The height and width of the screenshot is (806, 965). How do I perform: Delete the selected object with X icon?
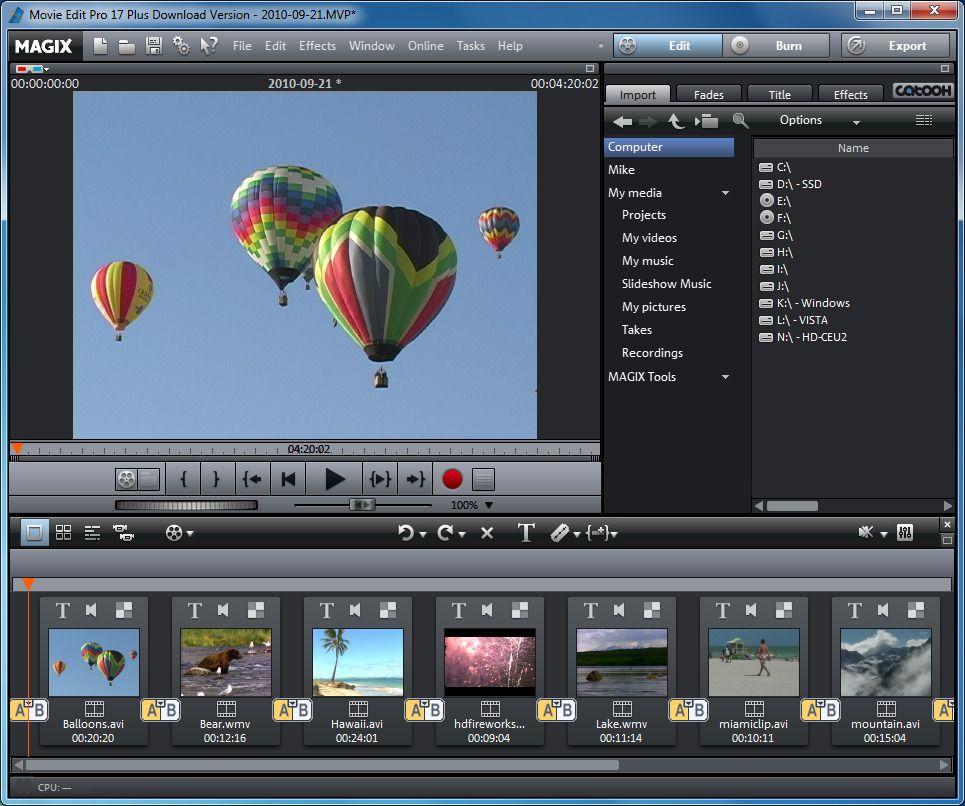point(487,533)
